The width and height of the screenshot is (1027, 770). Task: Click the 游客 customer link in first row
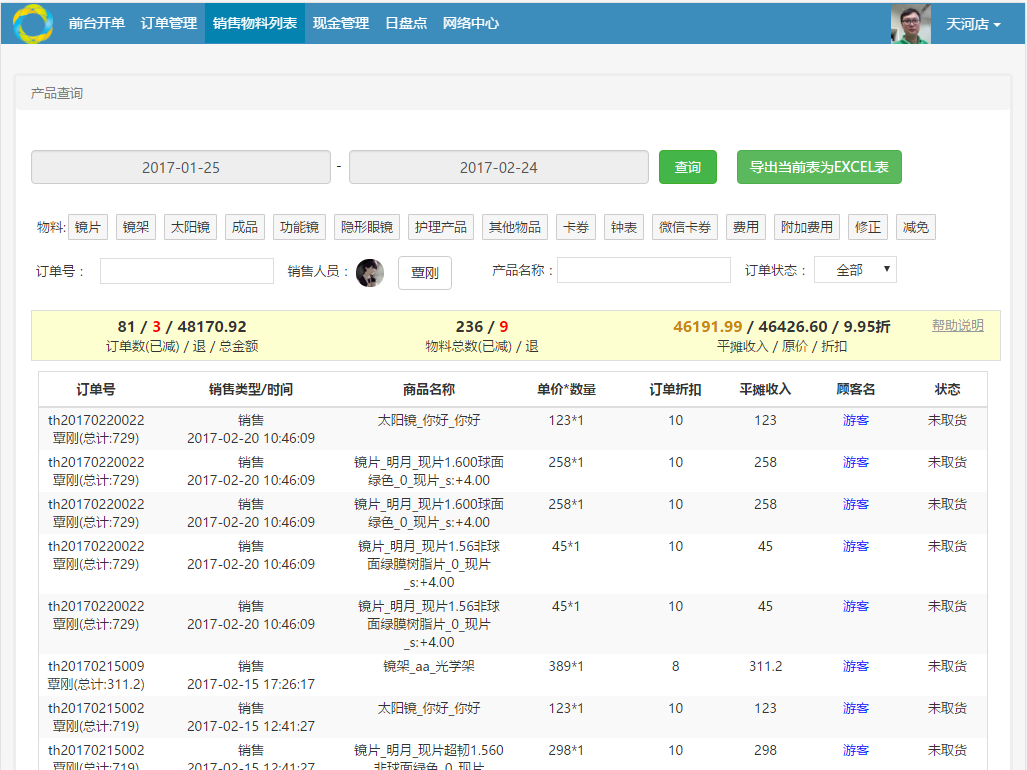856,421
